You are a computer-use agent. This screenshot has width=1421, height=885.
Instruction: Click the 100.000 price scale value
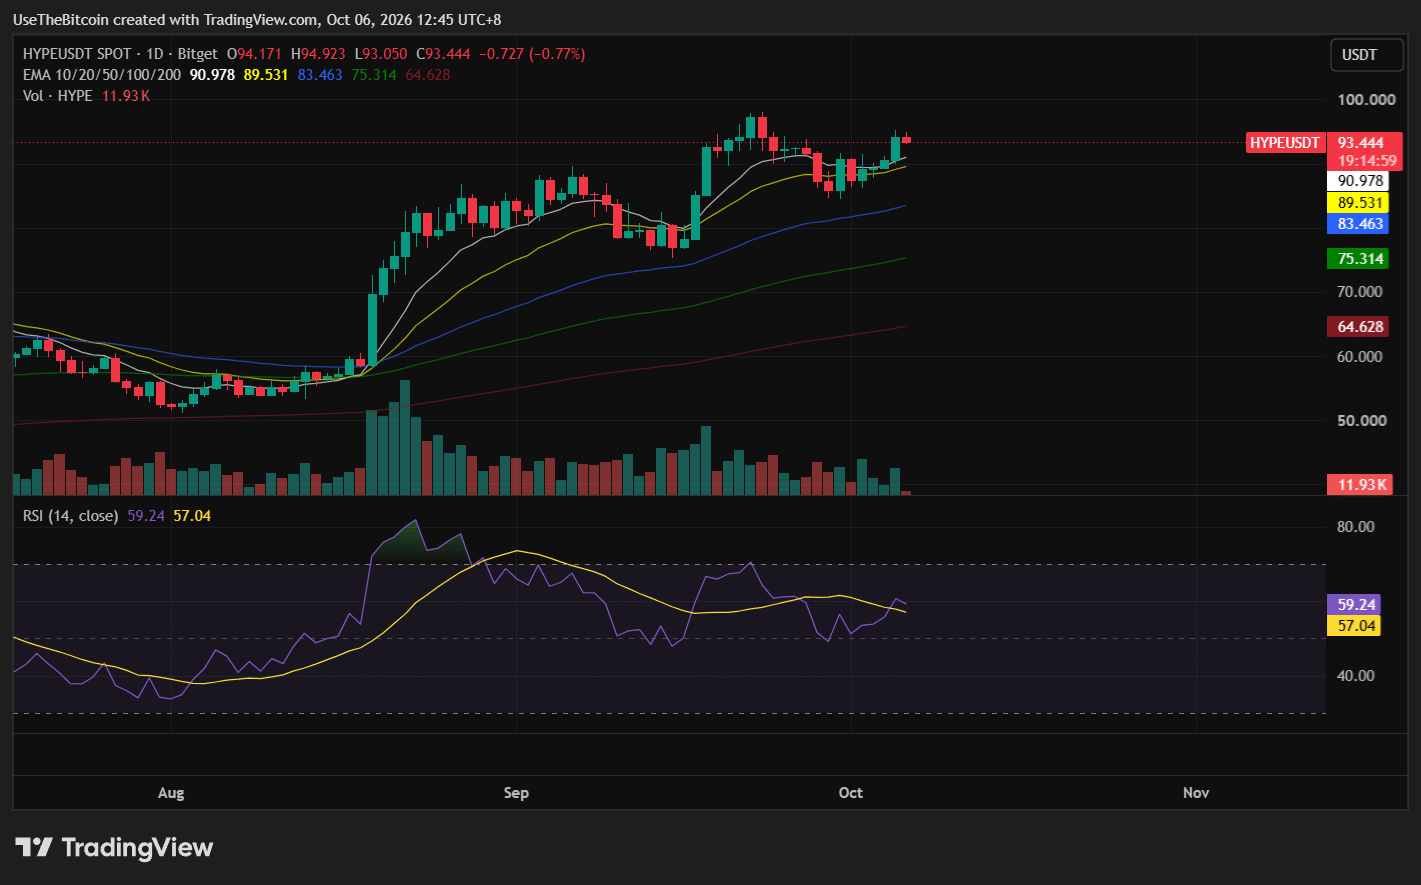click(x=1367, y=100)
